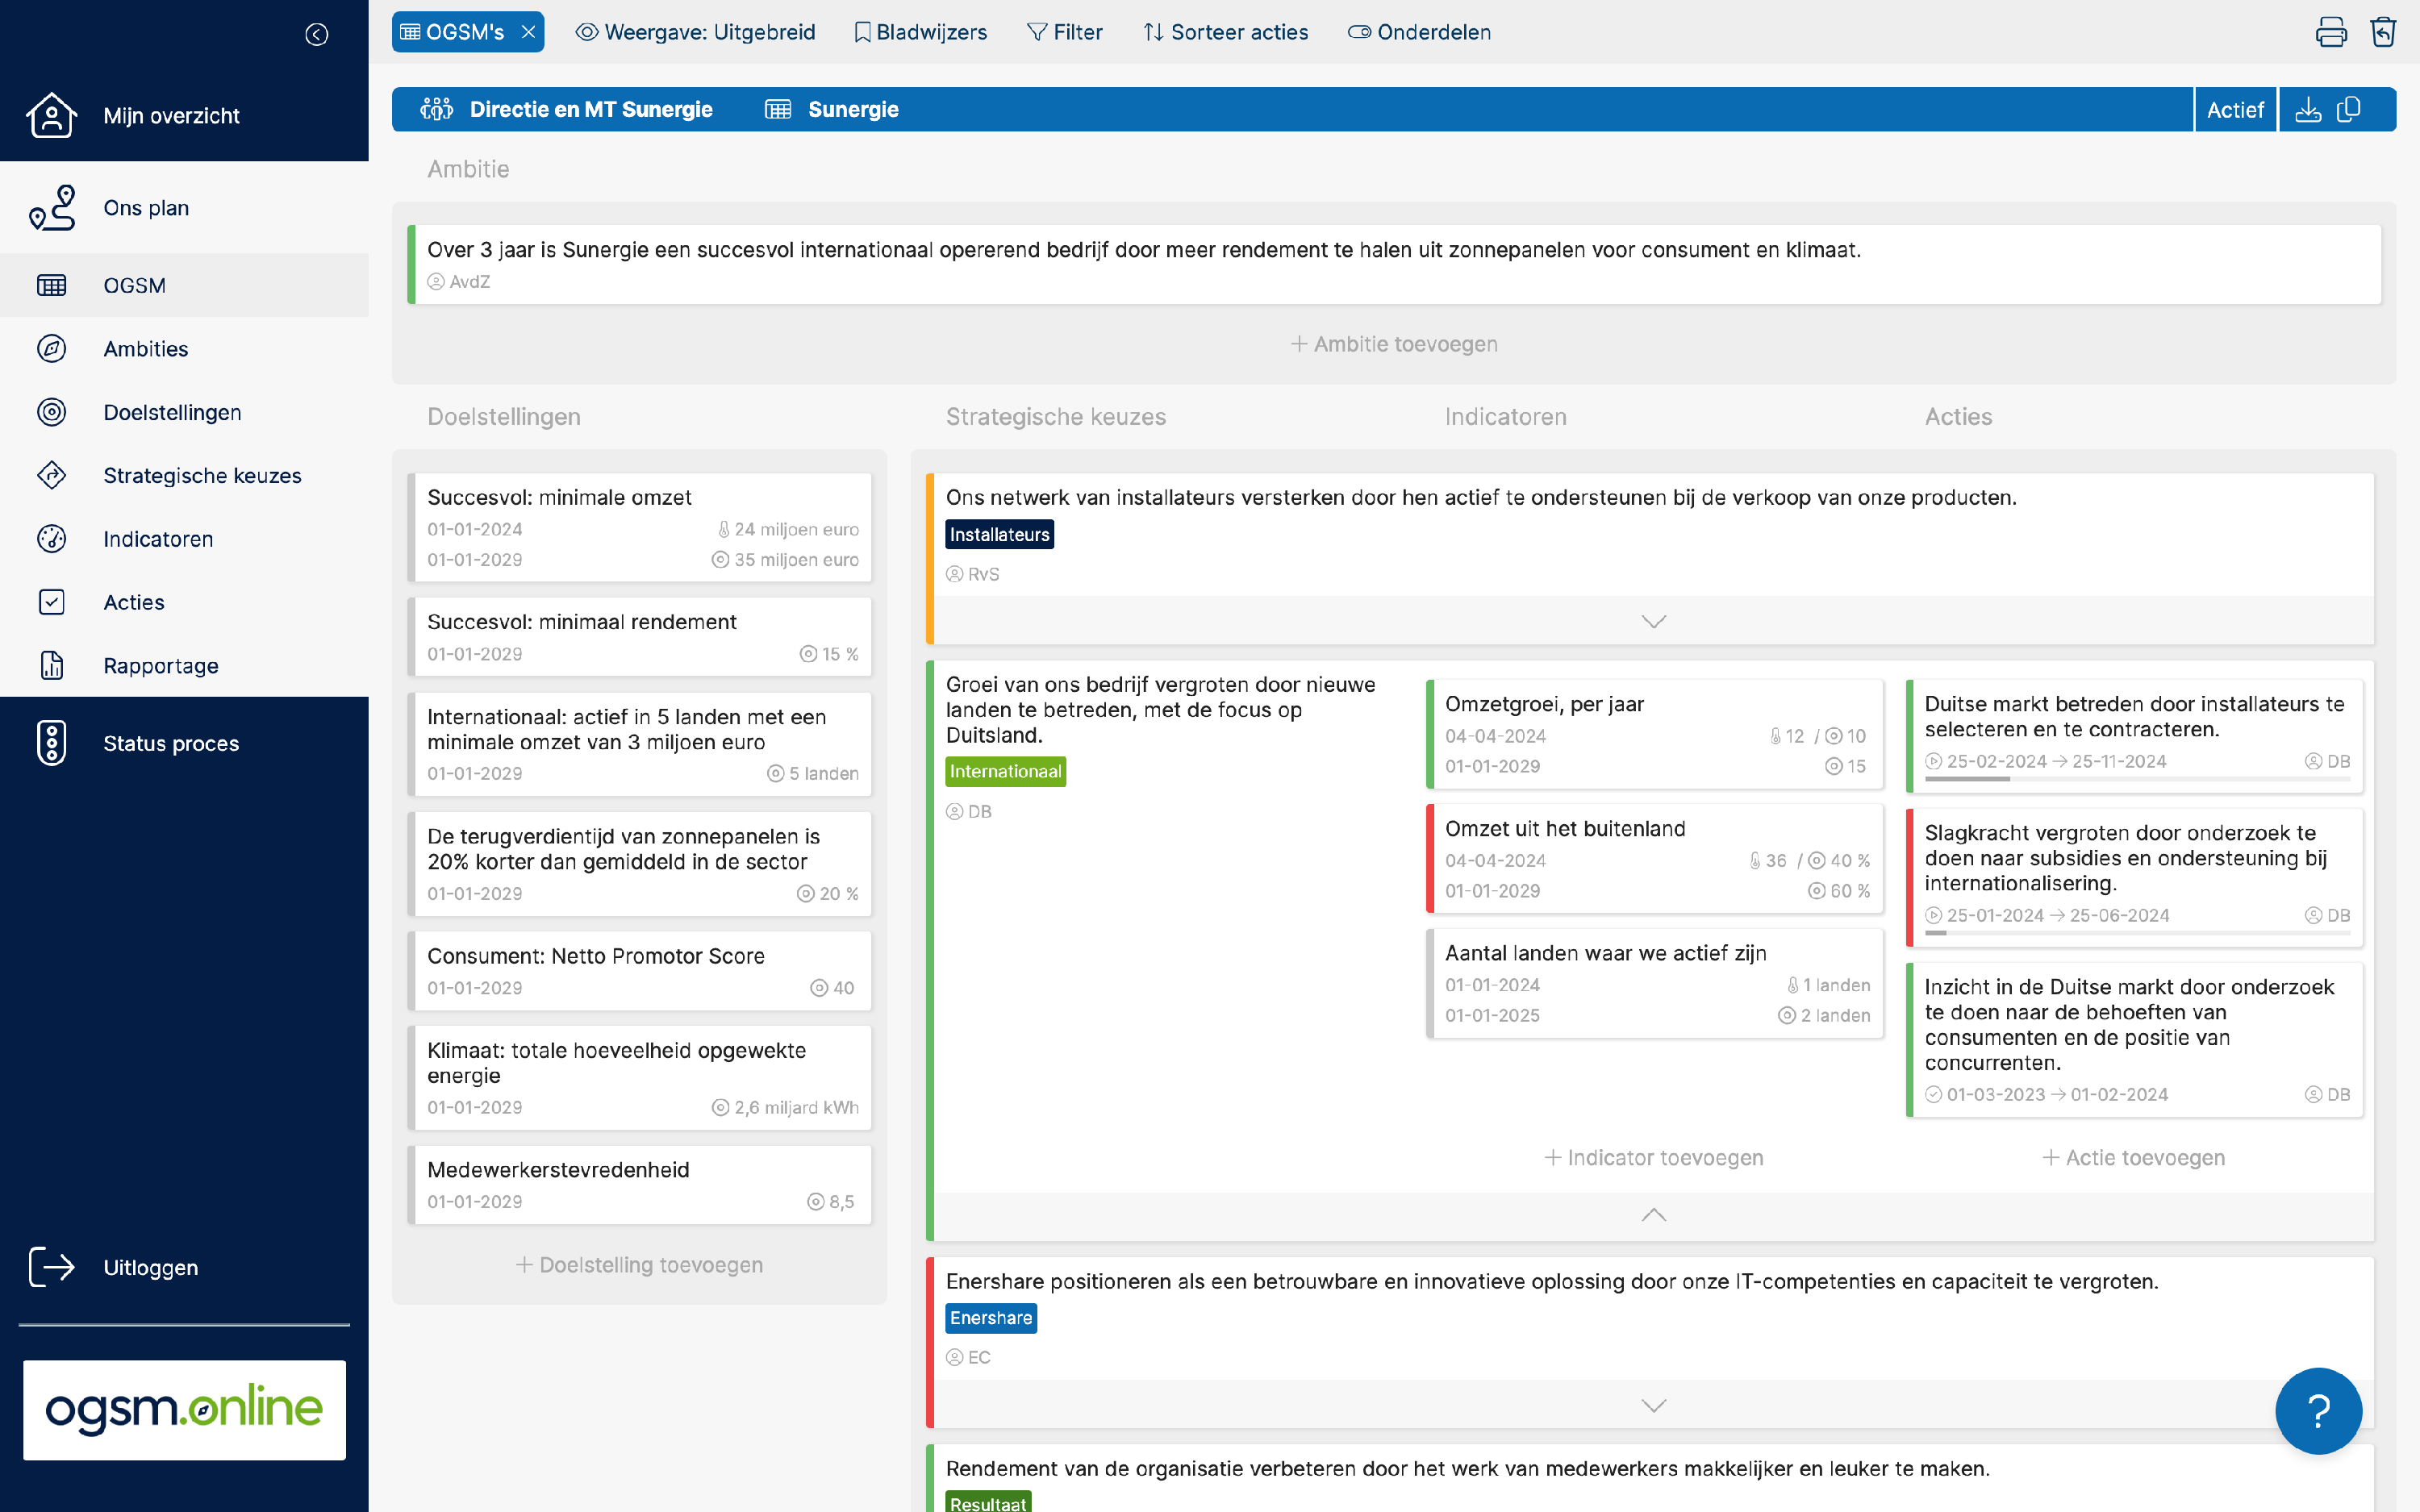
Task: Click the Strategische keuzes diamond icon
Action: tap(51, 475)
